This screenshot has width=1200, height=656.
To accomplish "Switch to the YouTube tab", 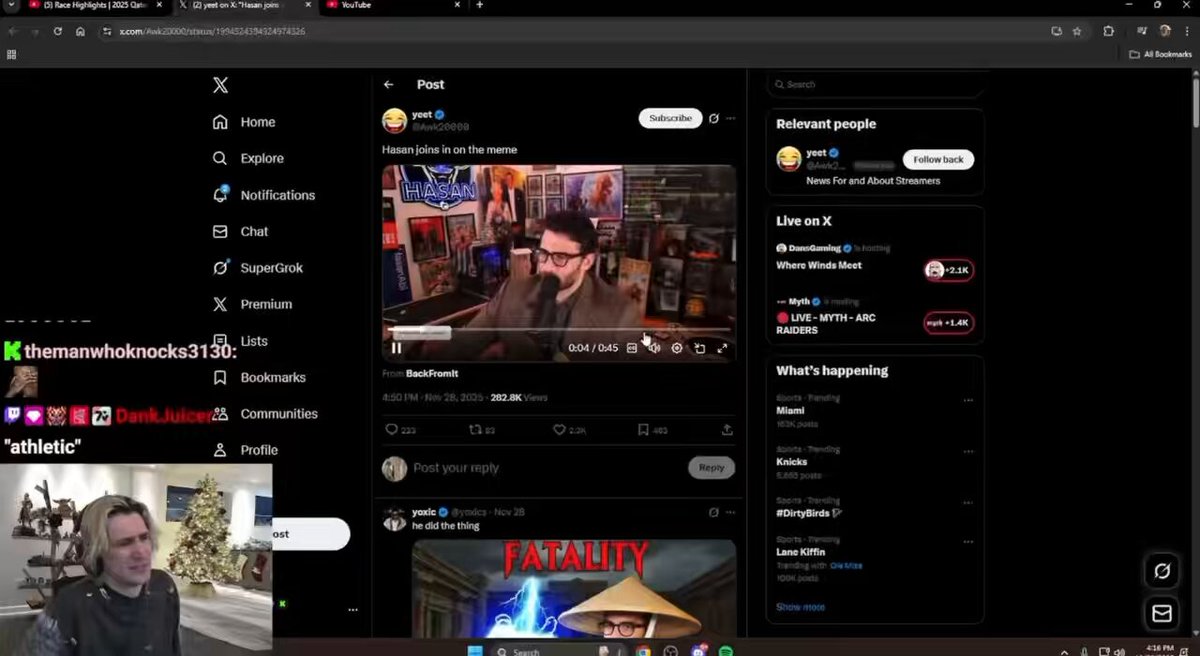I will (392, 5).
